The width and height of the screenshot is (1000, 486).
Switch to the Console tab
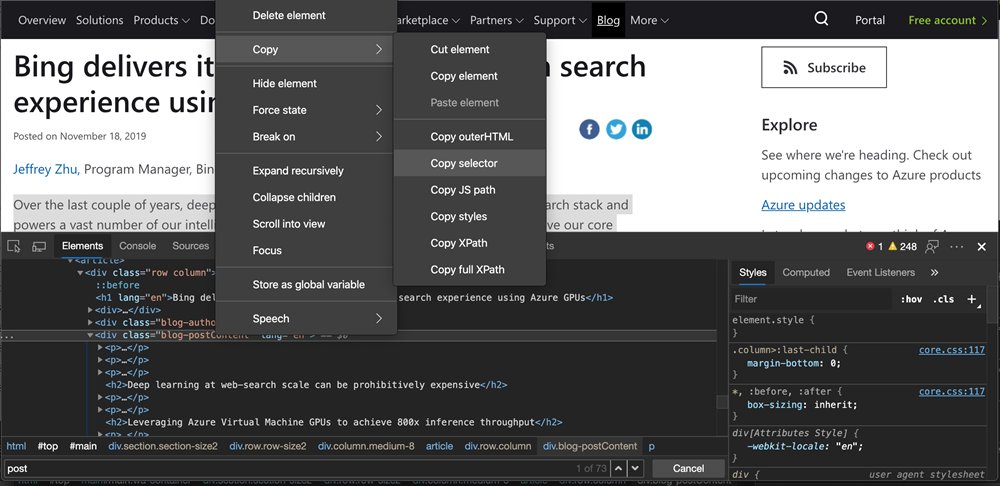(138, 246)
